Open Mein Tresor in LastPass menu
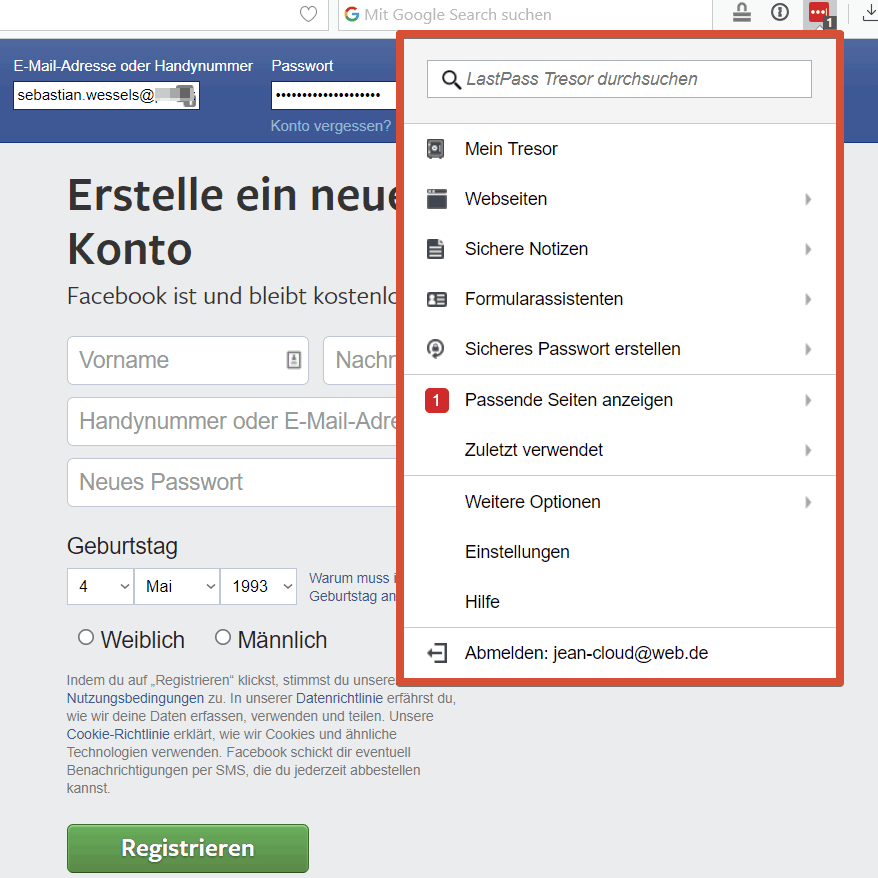 point(620,149)
